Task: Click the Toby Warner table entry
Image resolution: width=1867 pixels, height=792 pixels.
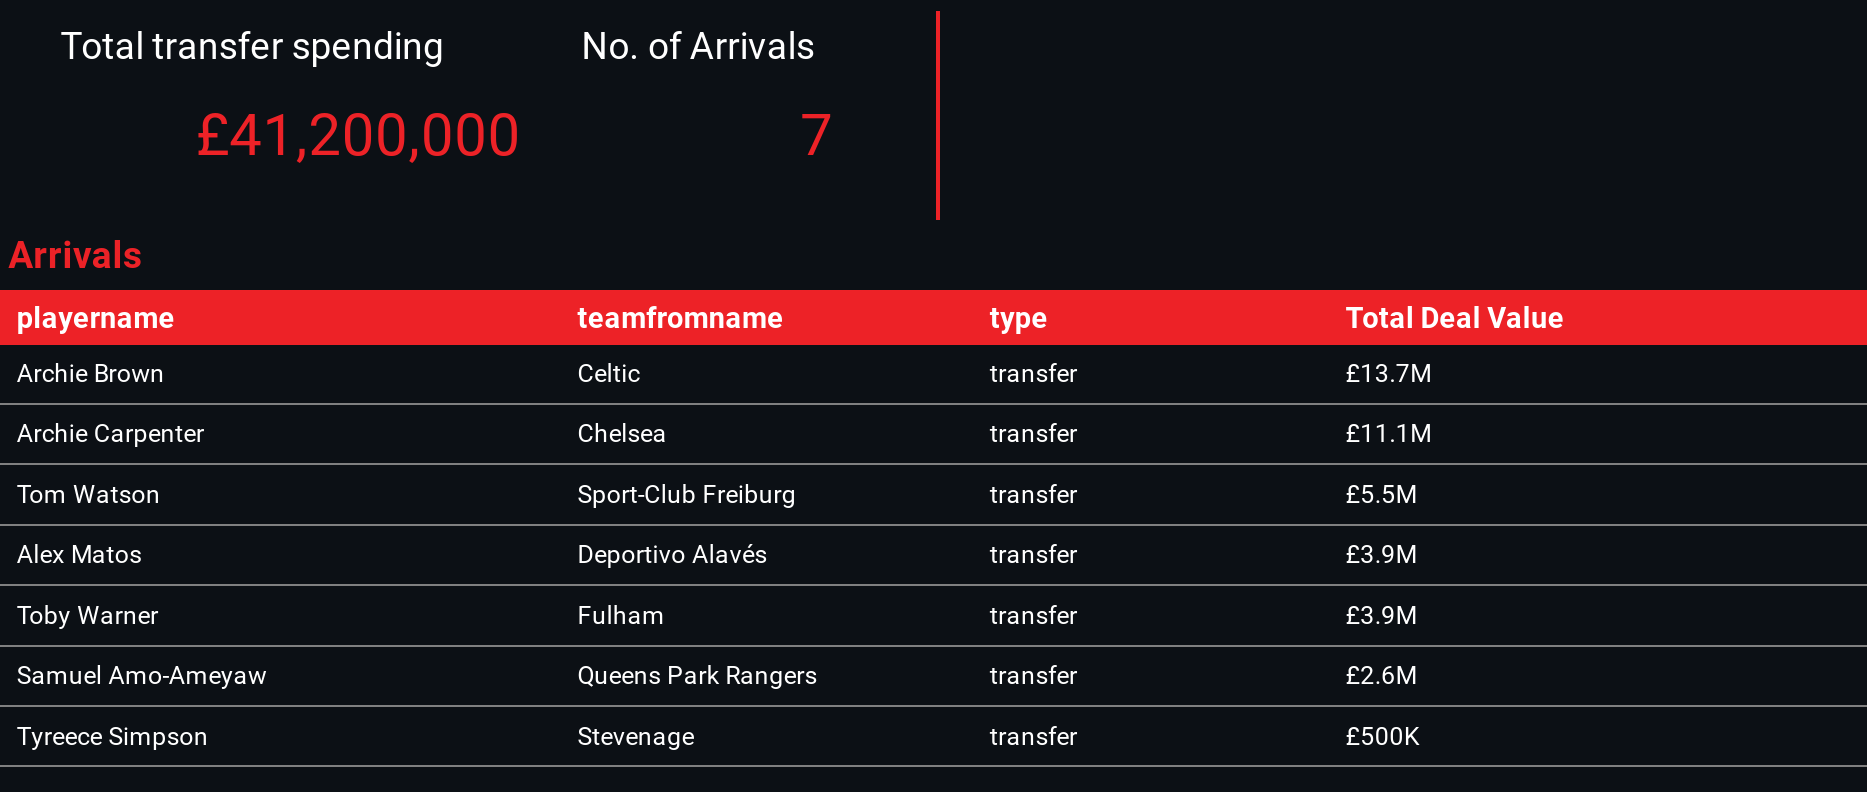Action: [x=87, y=616]
